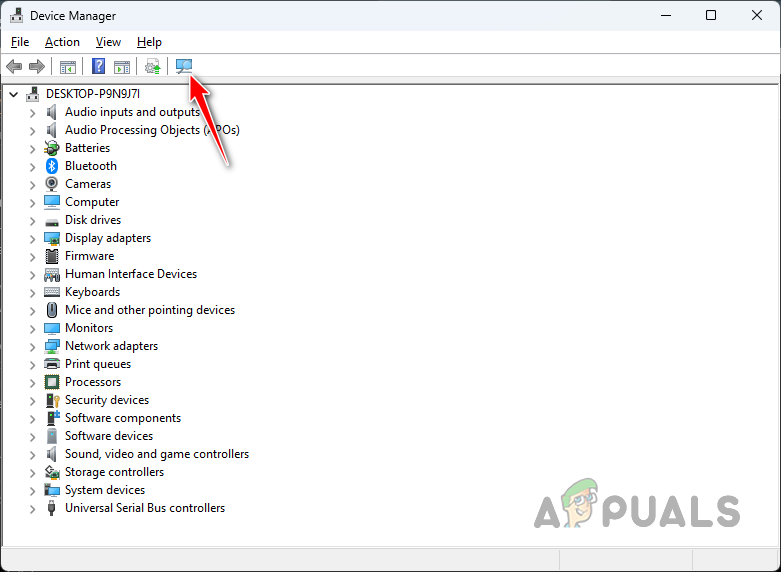Screen dimensions: 781x572
Task: Maximize the Device Manager window
Action: coord(711,15)
